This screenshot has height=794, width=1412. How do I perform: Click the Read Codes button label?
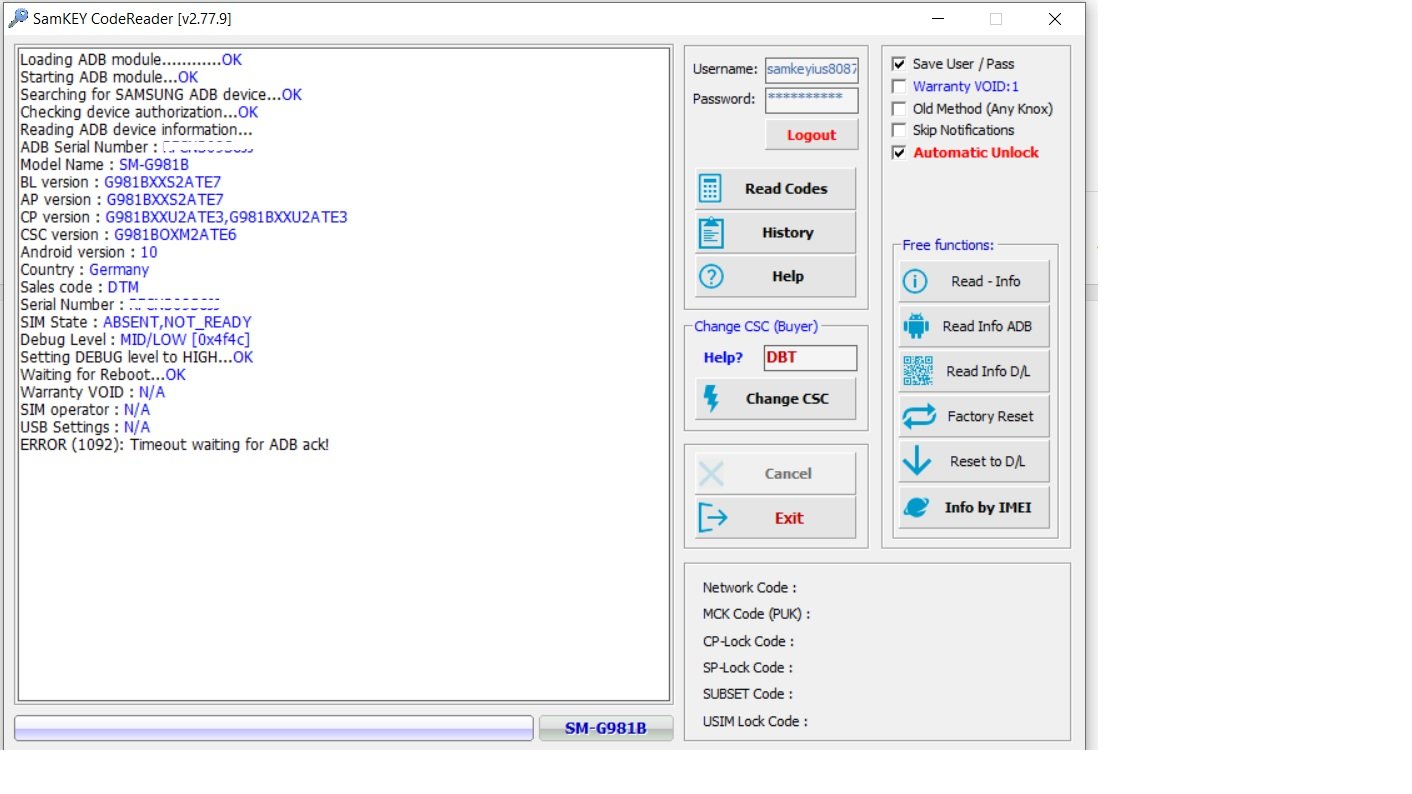(786, 188)
